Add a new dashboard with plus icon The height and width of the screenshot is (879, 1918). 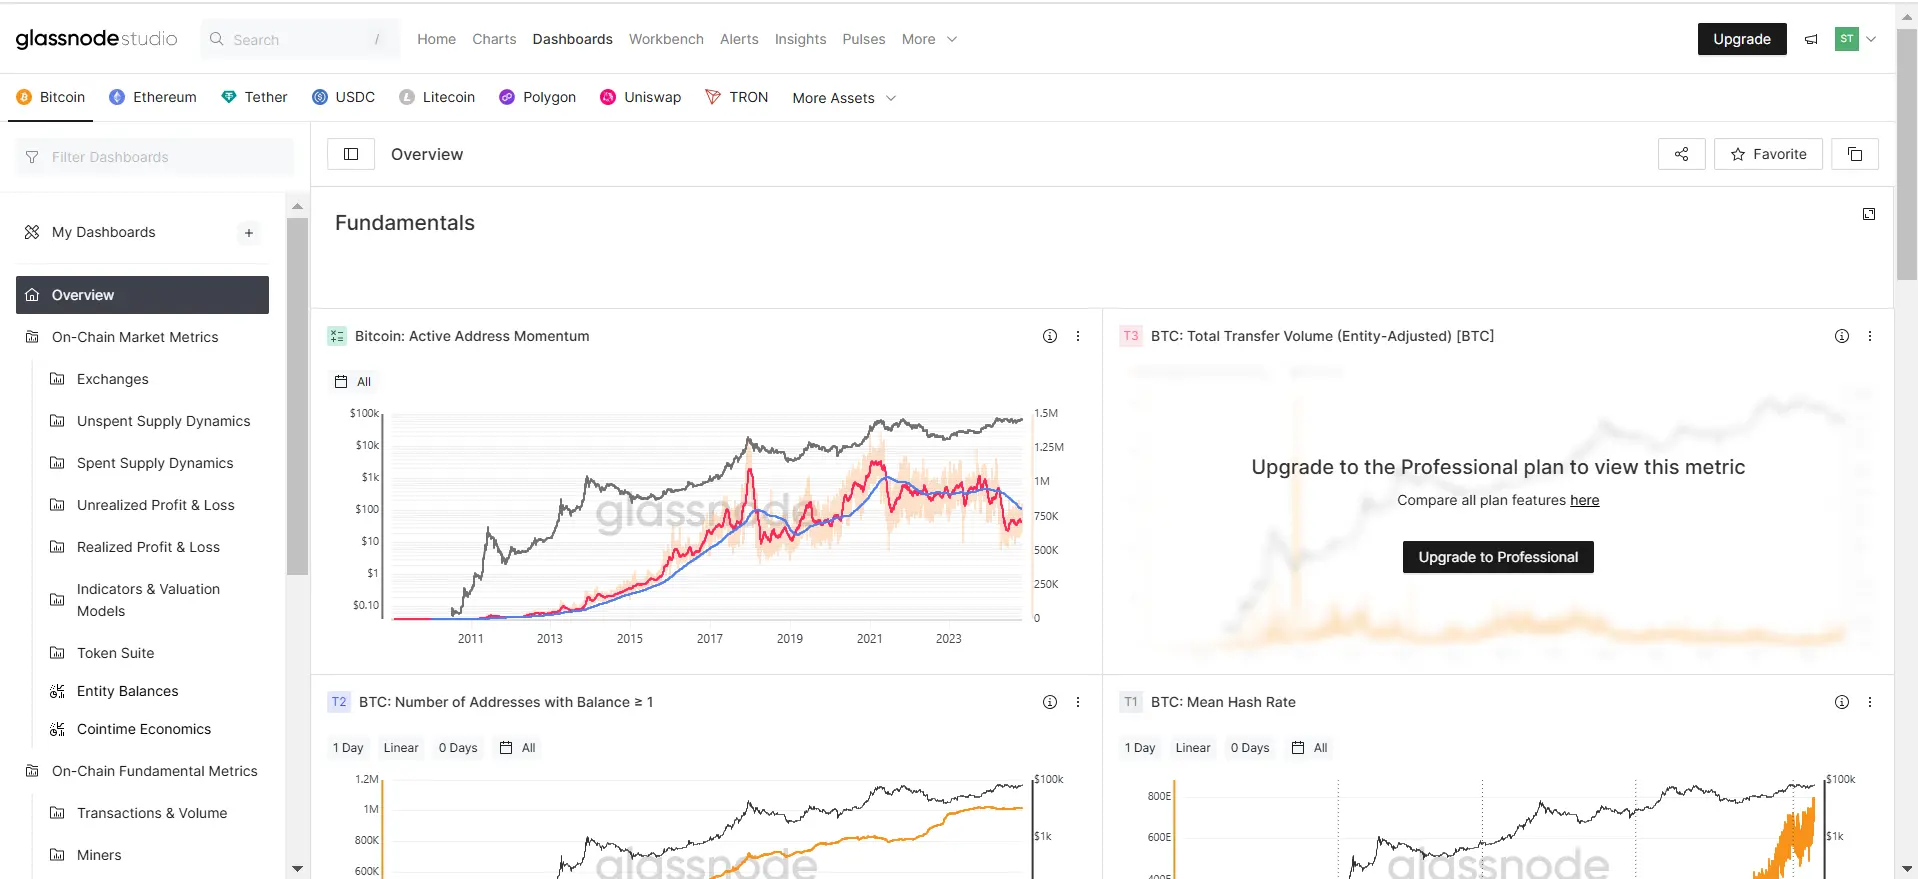[249, 232]
